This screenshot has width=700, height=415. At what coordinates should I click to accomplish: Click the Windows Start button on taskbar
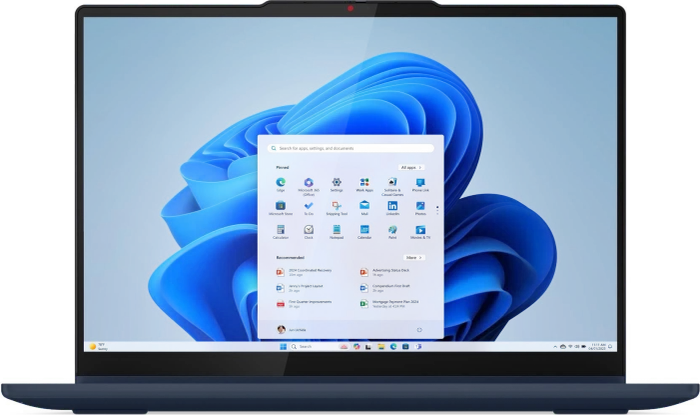pyautogui.click(x=283, y=346)
